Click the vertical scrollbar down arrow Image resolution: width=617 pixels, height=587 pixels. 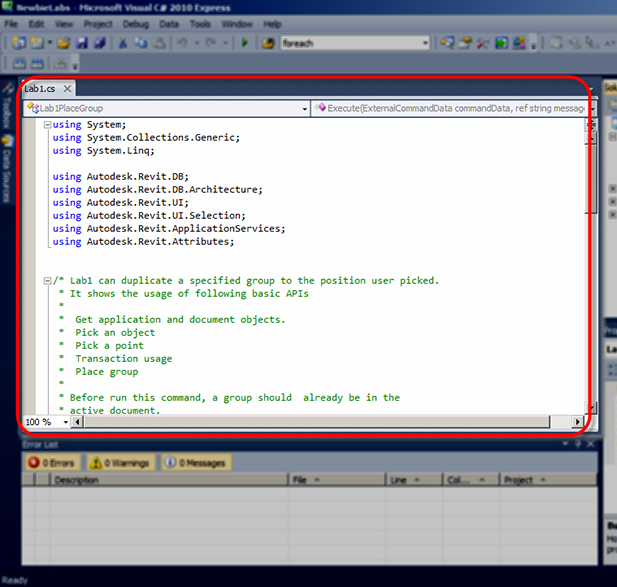pos(591,407)
